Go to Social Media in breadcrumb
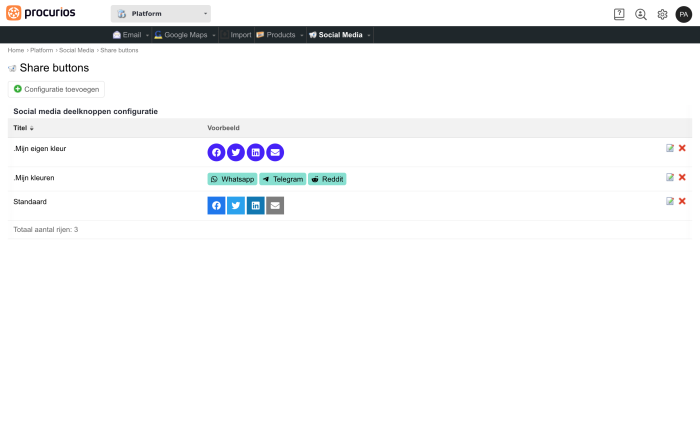 [x=76, y=50]
